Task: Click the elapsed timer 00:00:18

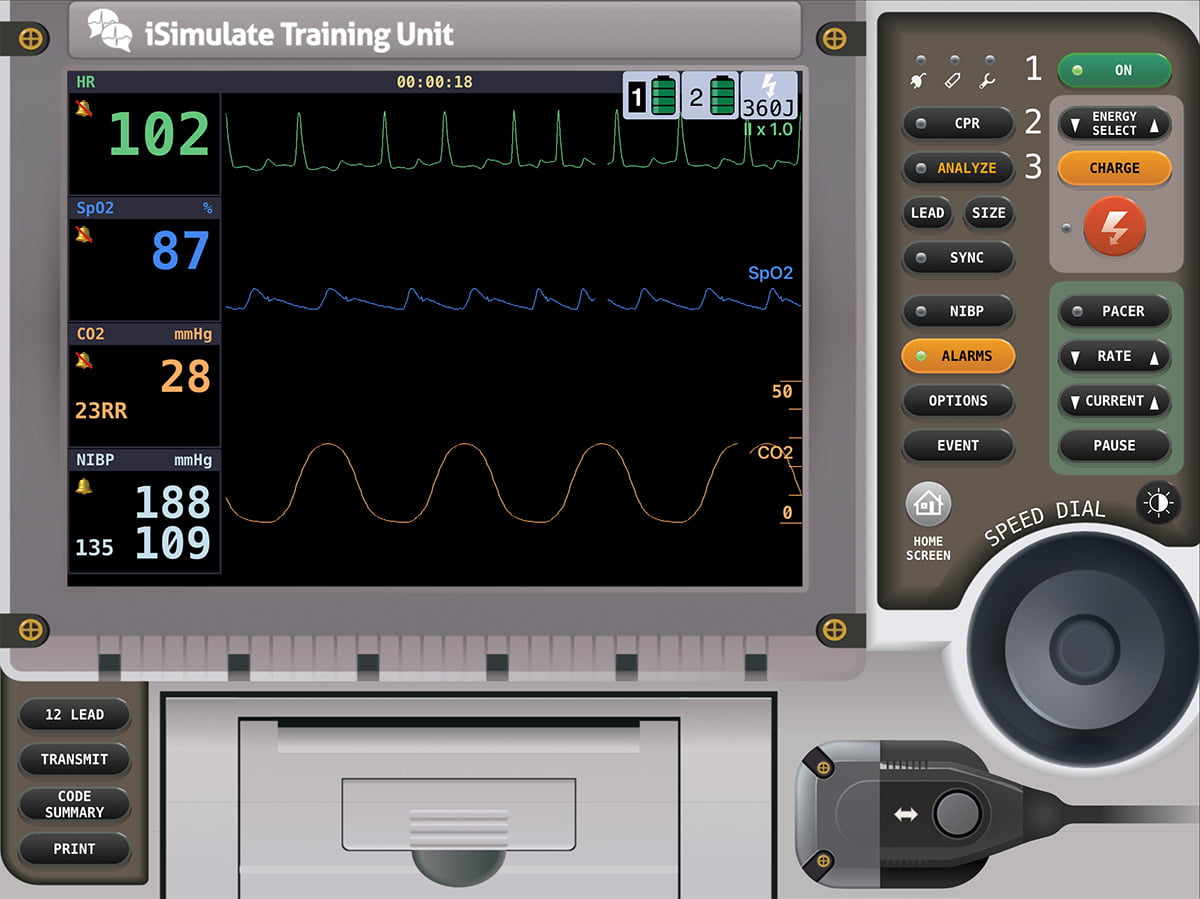Action: pyautogui.click(x=435, y=82)
